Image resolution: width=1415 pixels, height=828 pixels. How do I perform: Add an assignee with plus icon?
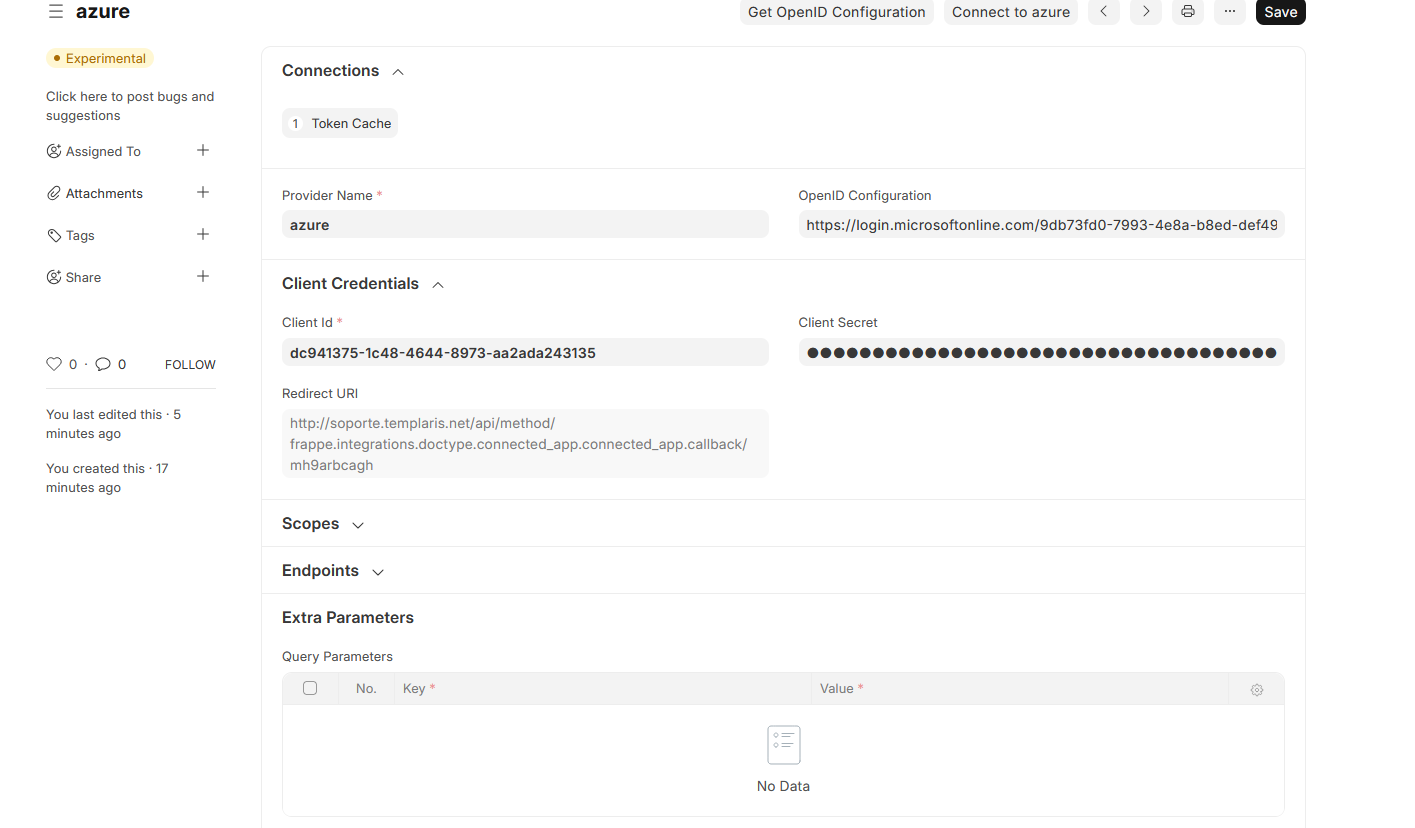click(x=203, y=151)
